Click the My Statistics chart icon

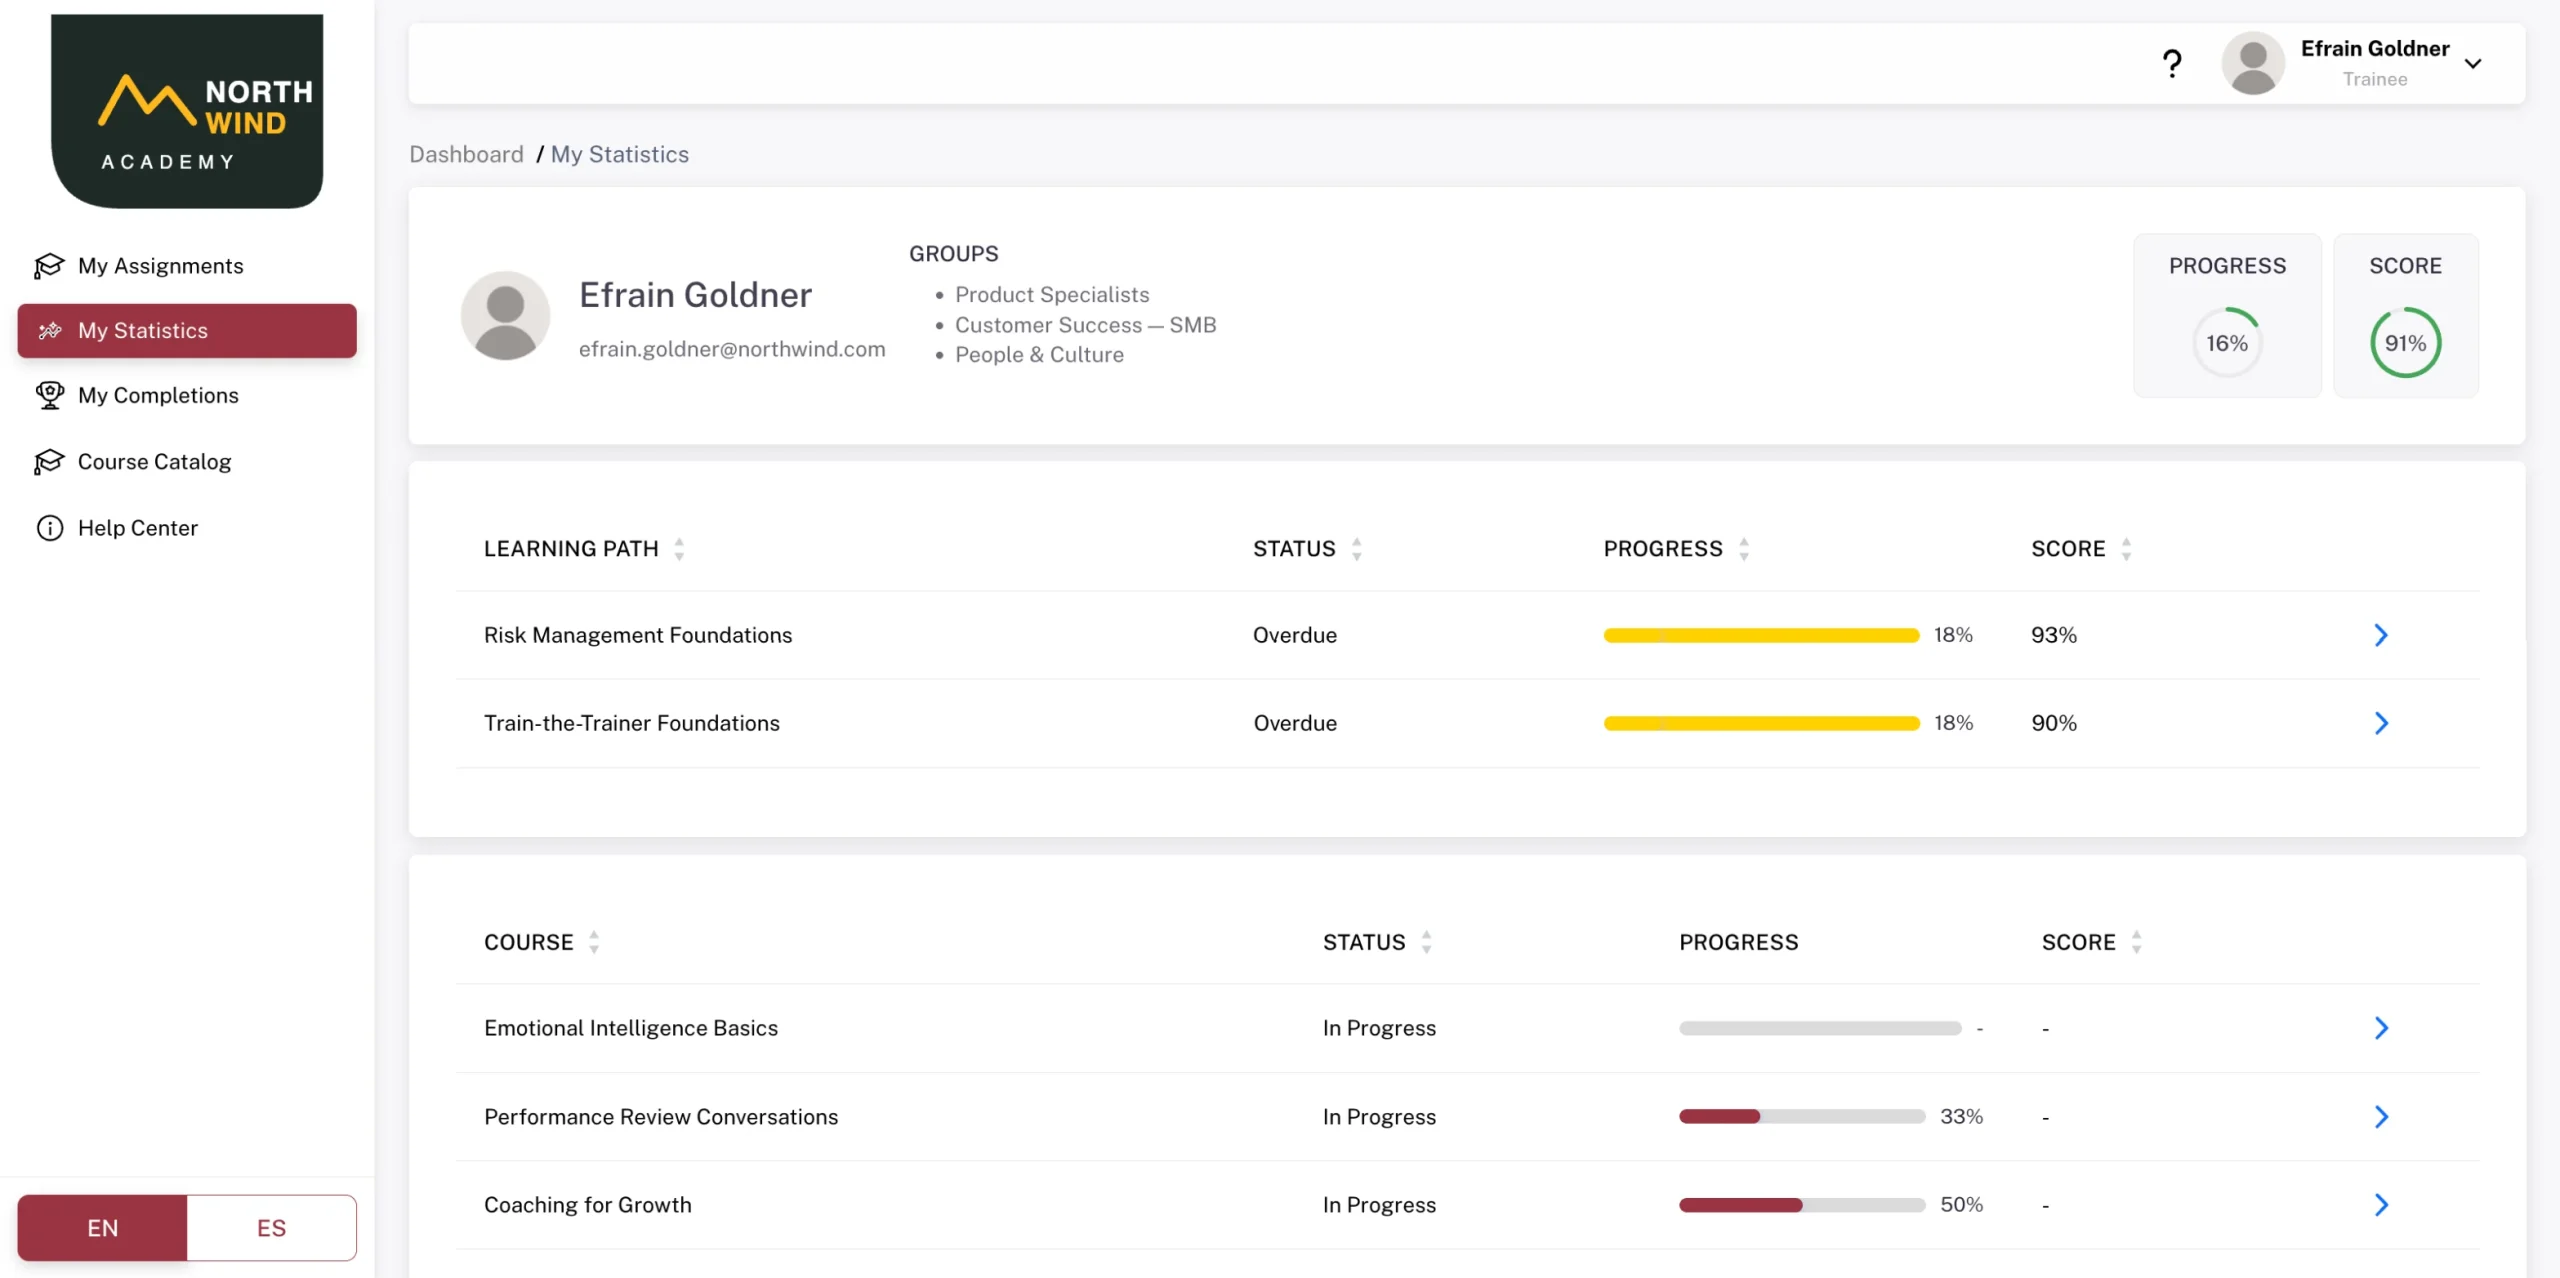(x=49, y=331)
